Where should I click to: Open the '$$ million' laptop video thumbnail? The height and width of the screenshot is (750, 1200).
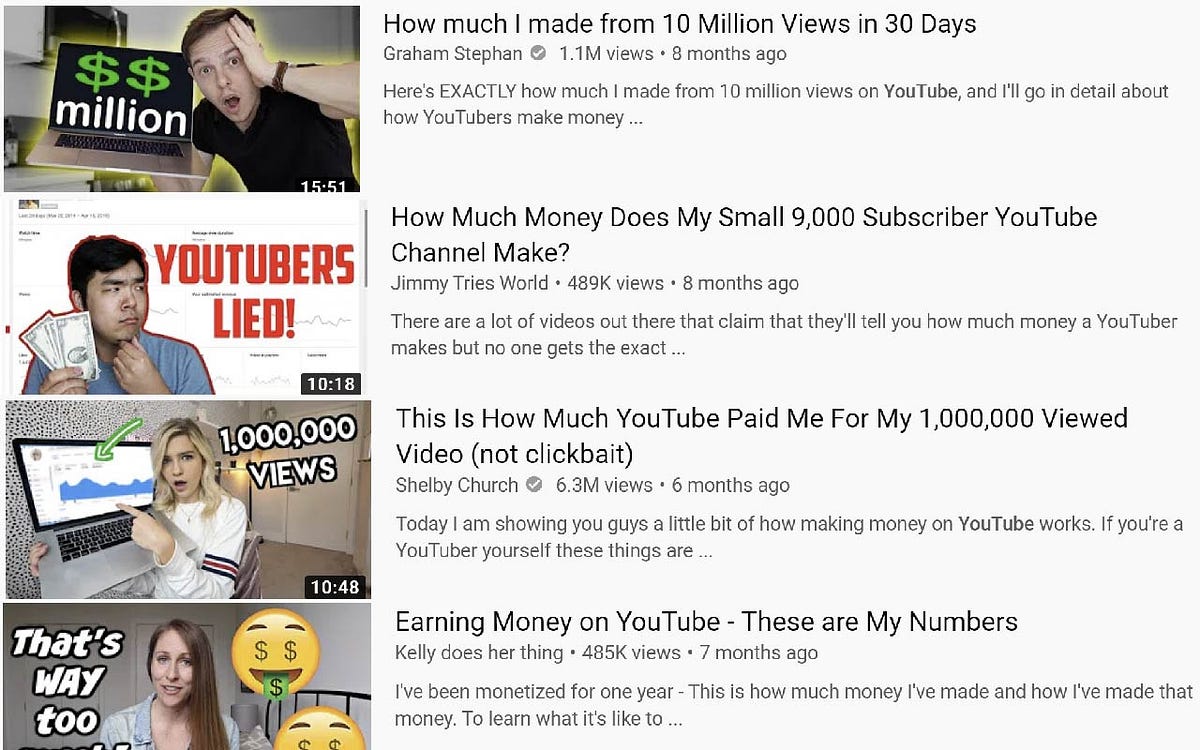coord(181,98)
